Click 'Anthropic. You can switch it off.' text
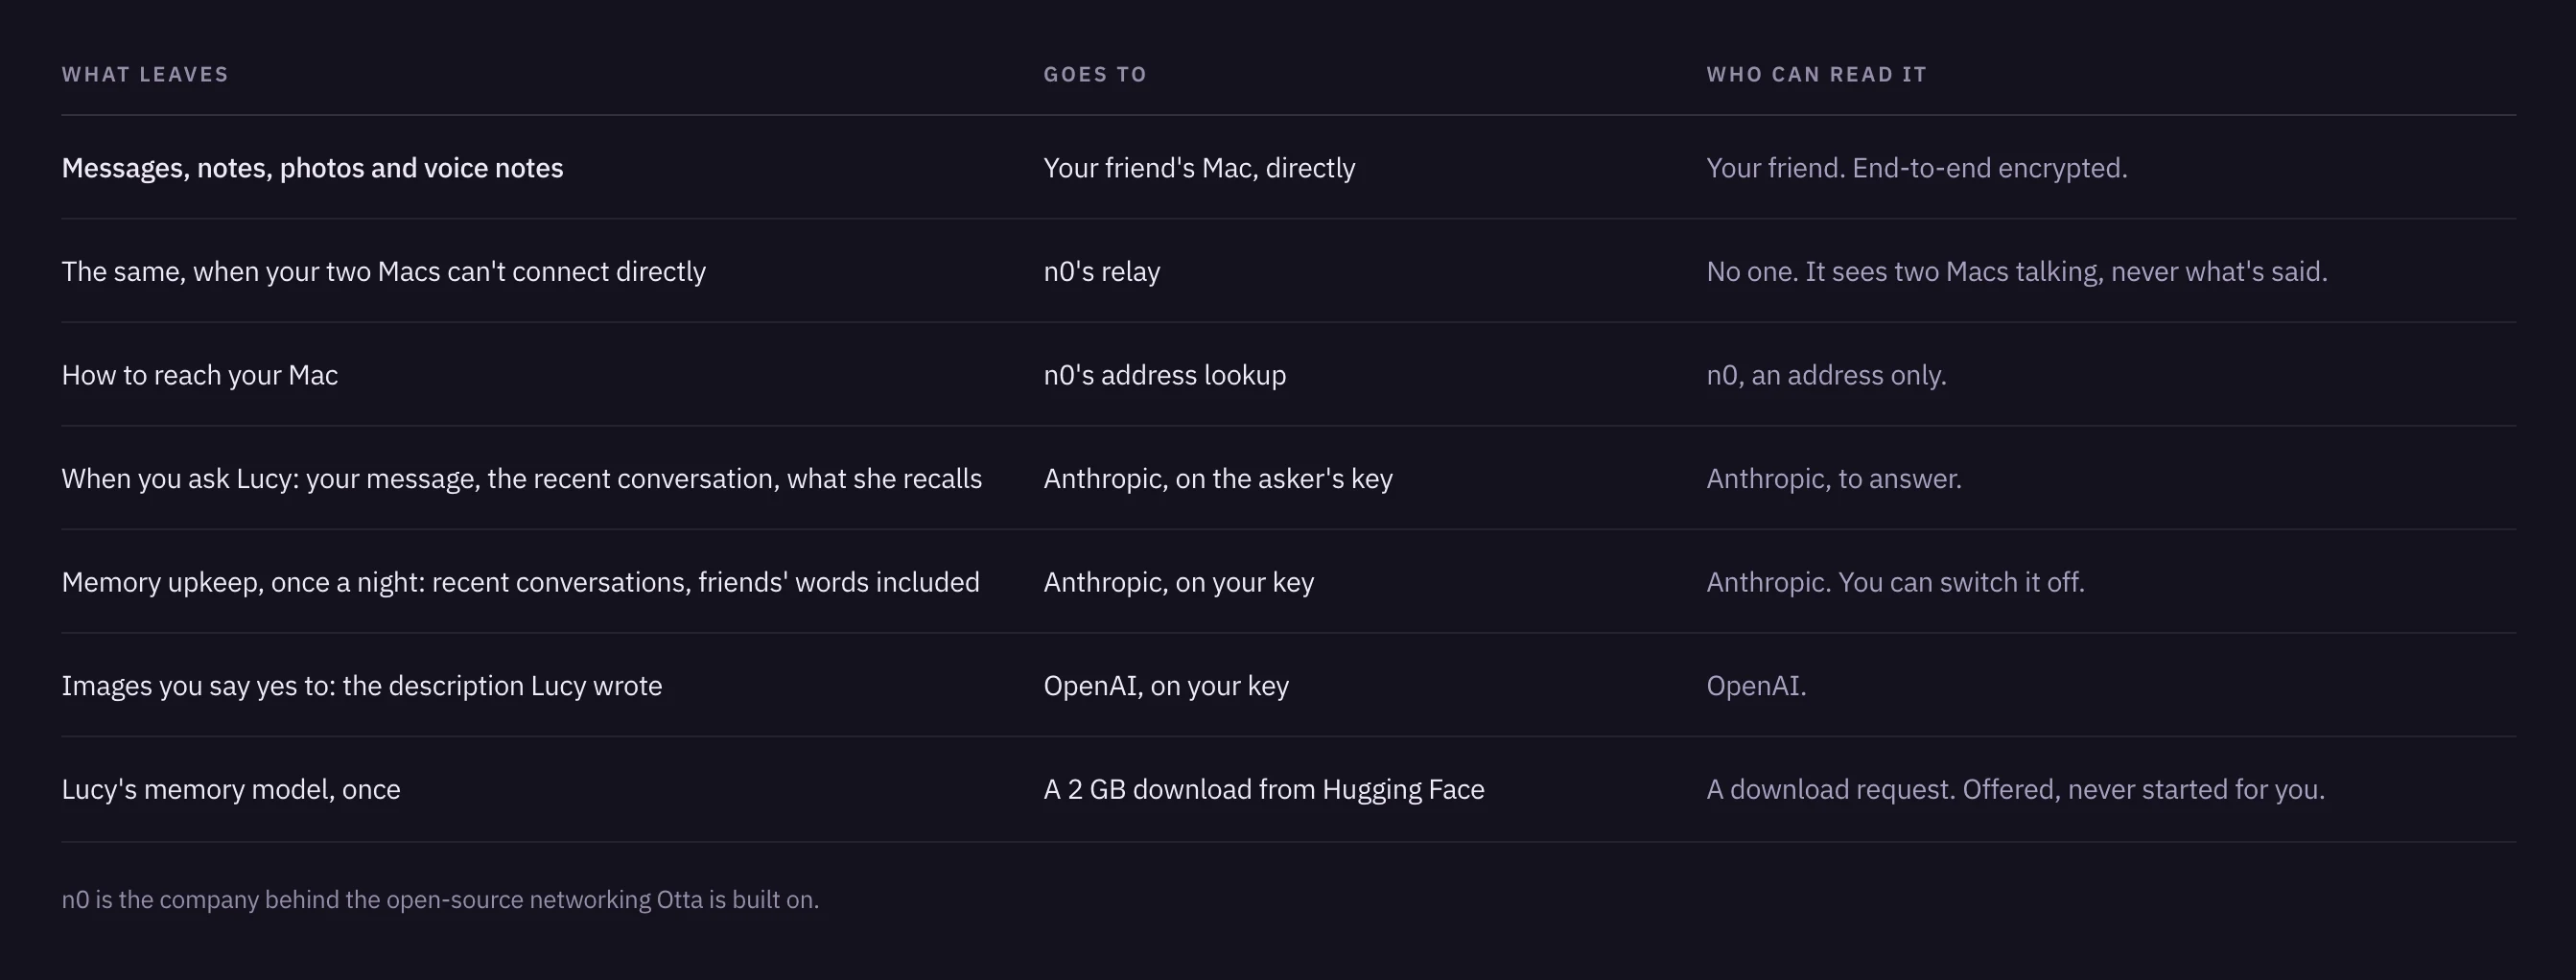The image size is (2576, 980). pos(1896,582)
